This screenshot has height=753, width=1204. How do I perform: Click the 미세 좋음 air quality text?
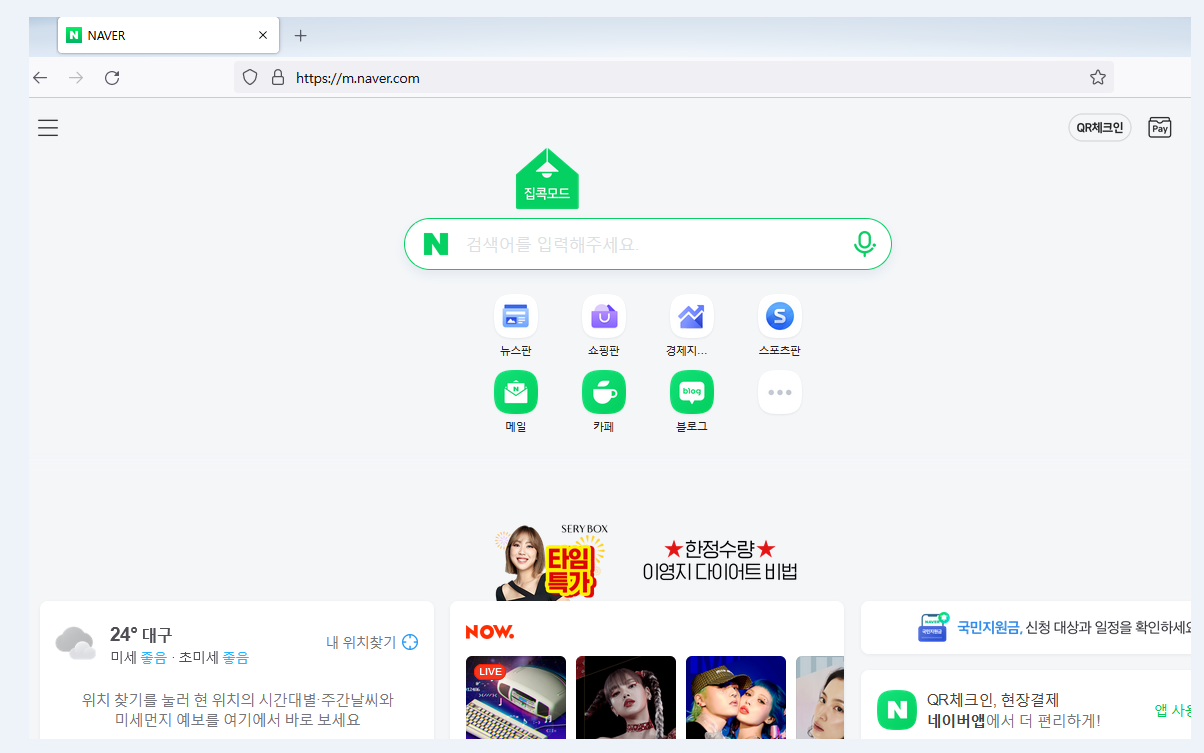pyautogui.click(x=139, y=657)
